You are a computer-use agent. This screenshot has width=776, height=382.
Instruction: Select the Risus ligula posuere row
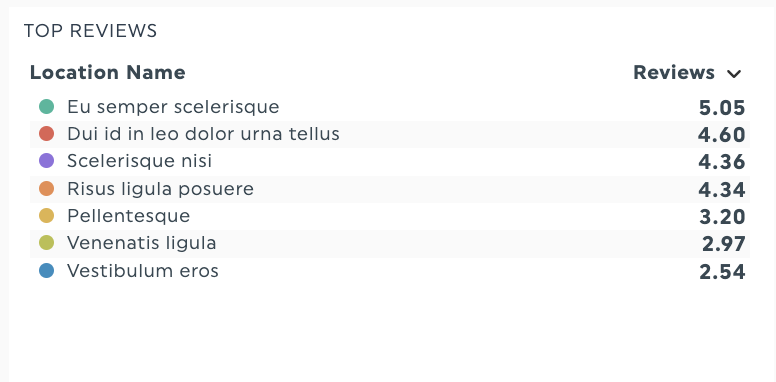click(390, 189)
